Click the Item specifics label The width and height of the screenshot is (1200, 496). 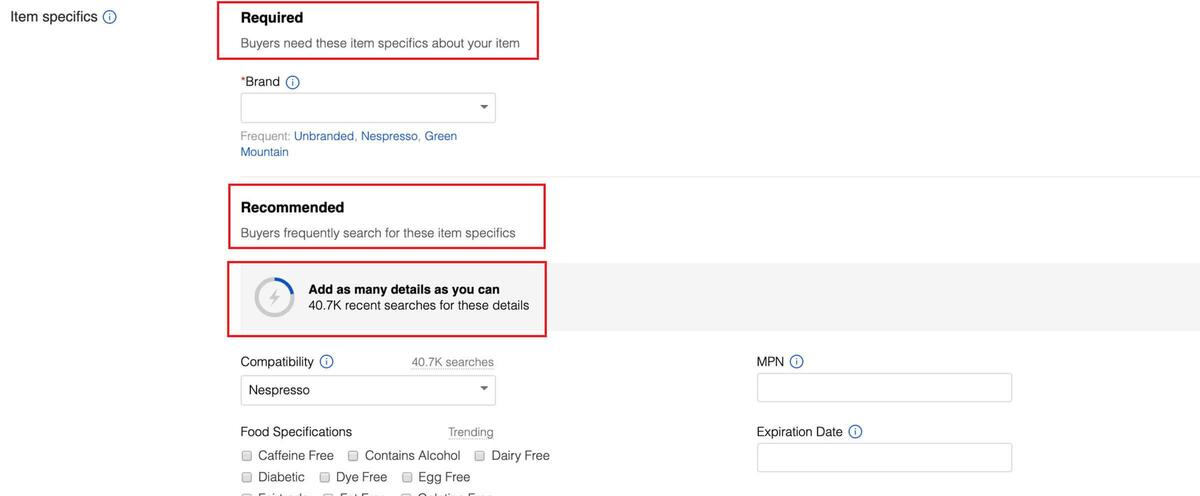click(x=54, y=17)
